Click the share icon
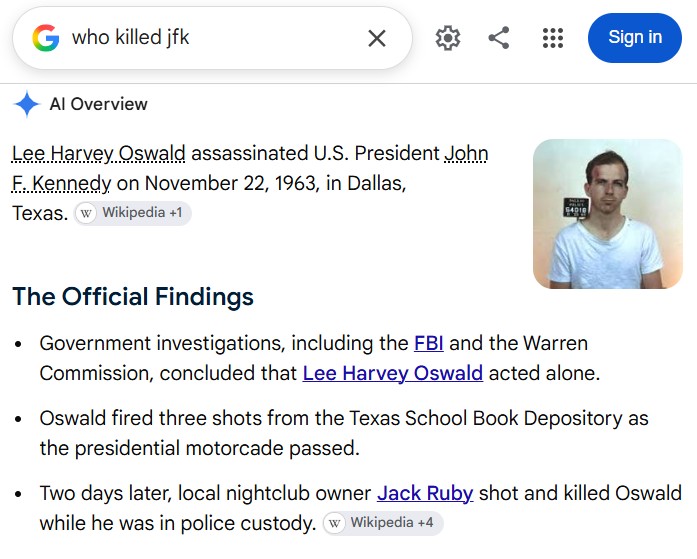The image size is (697, 559). [499, 38]
